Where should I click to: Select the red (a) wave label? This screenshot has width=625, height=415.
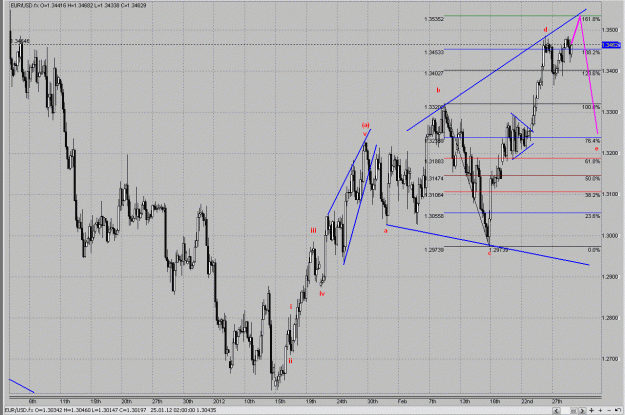[x=366, y=125]
